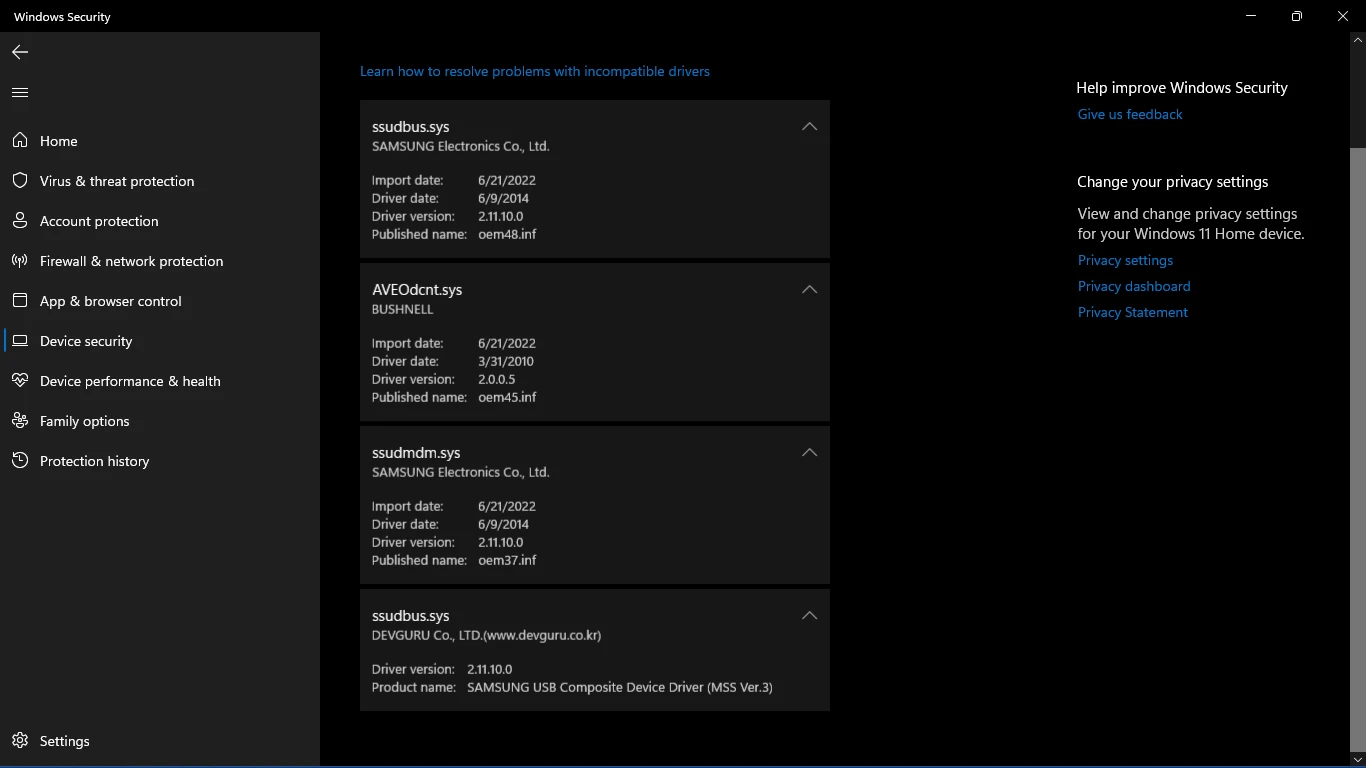
Task: Click the Device performance heart icon
Action: tap(20, 381)
